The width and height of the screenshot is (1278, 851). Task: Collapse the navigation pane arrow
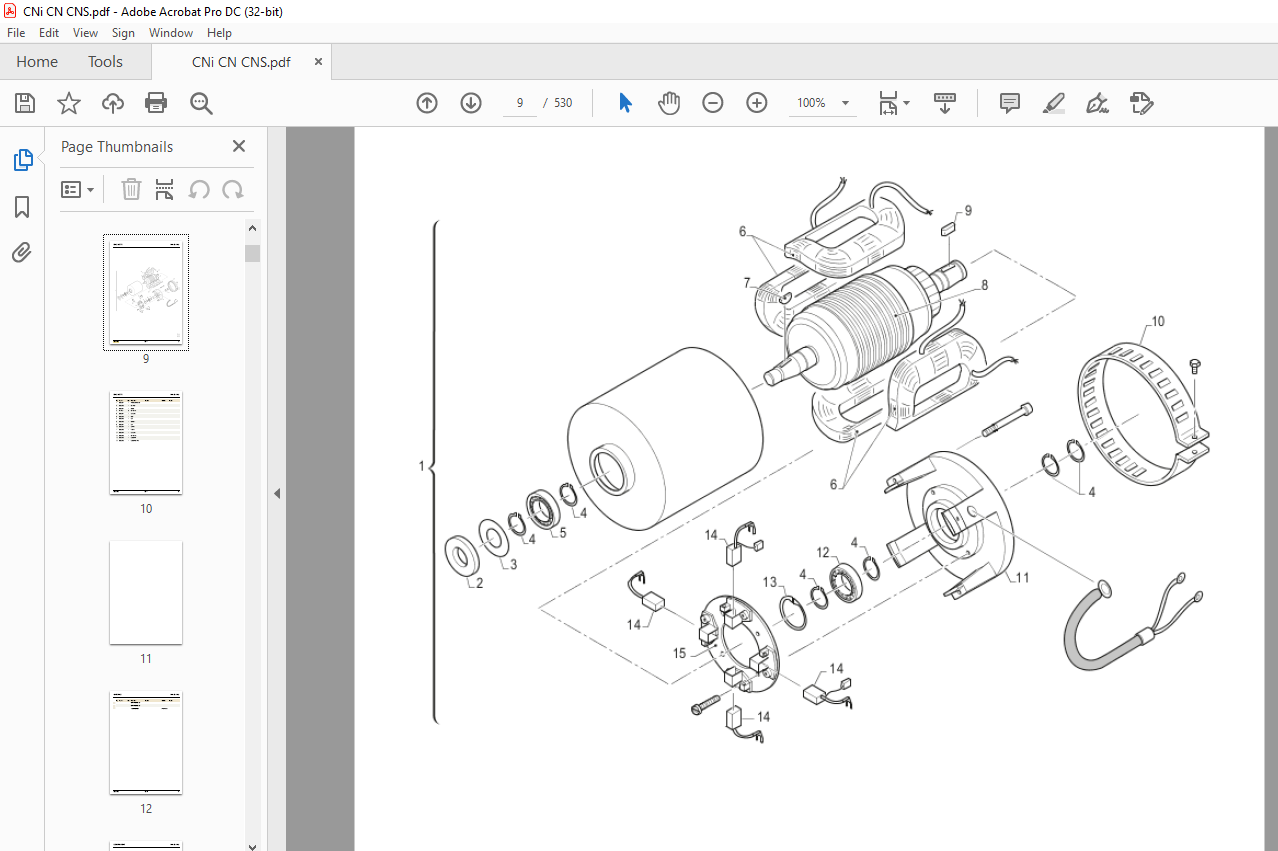tap(277, 493)
